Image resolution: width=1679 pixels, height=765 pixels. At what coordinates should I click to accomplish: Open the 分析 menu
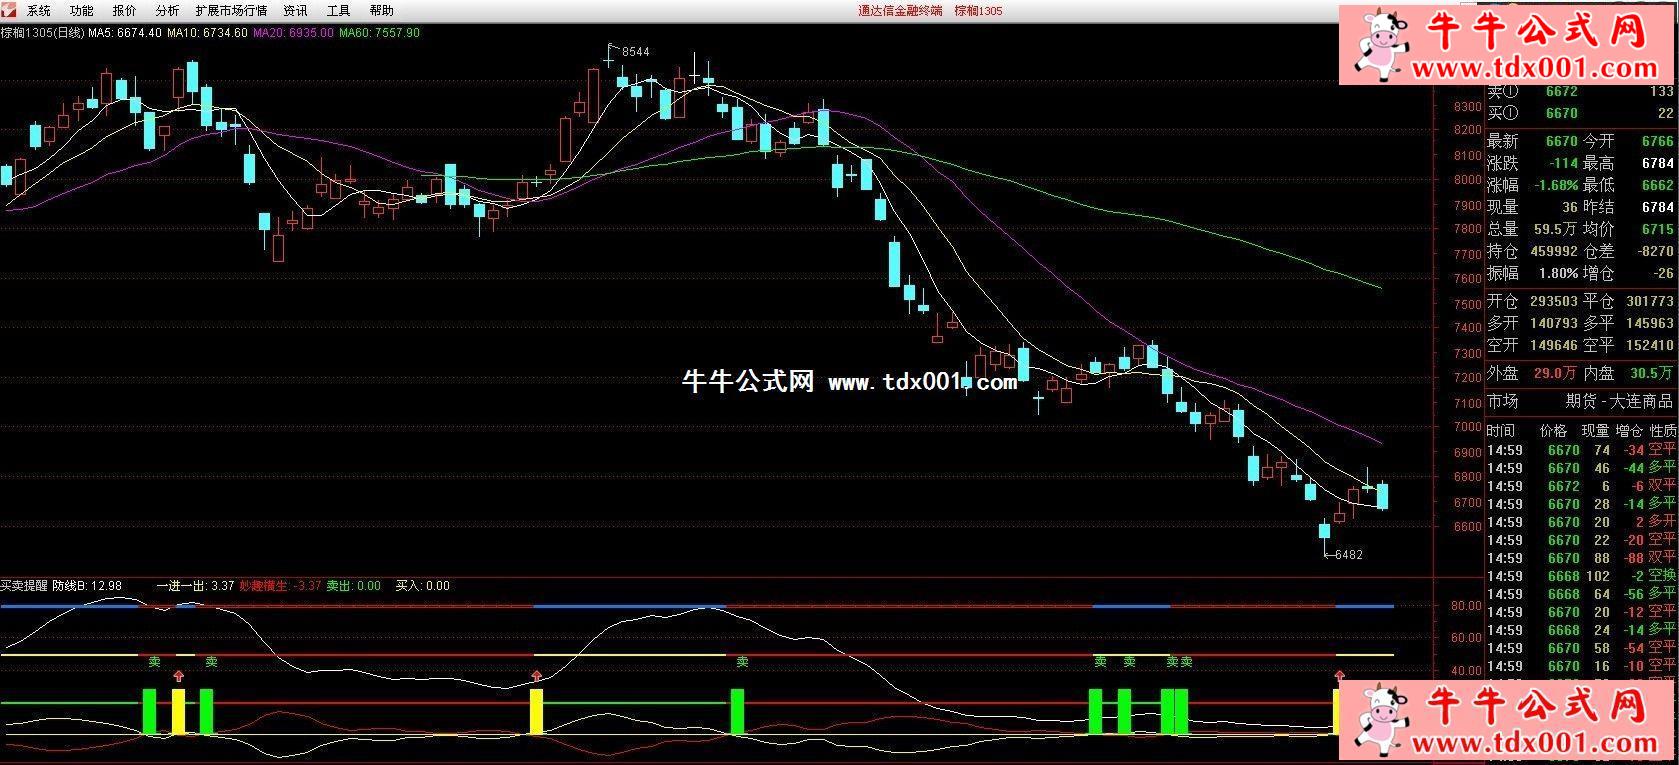pos(168,11)
